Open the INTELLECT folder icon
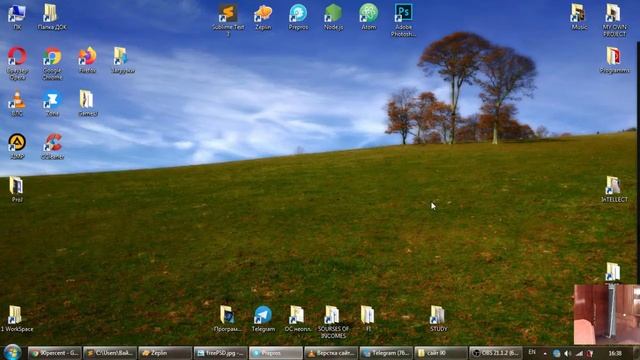Viewport: 640px width, 360px height. tap(614, 189)
